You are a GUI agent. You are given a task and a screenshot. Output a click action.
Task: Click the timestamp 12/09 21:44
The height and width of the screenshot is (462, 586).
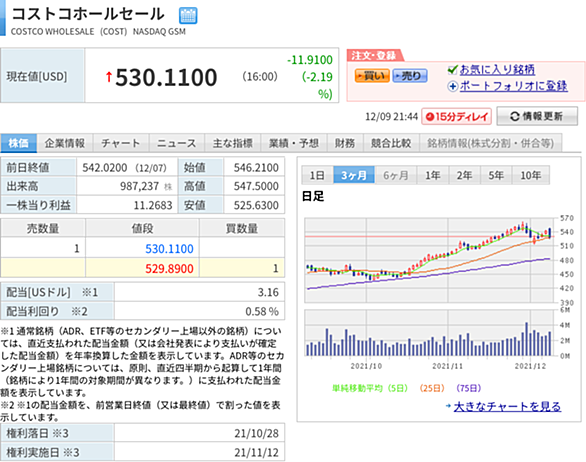[x=391, y=117]
